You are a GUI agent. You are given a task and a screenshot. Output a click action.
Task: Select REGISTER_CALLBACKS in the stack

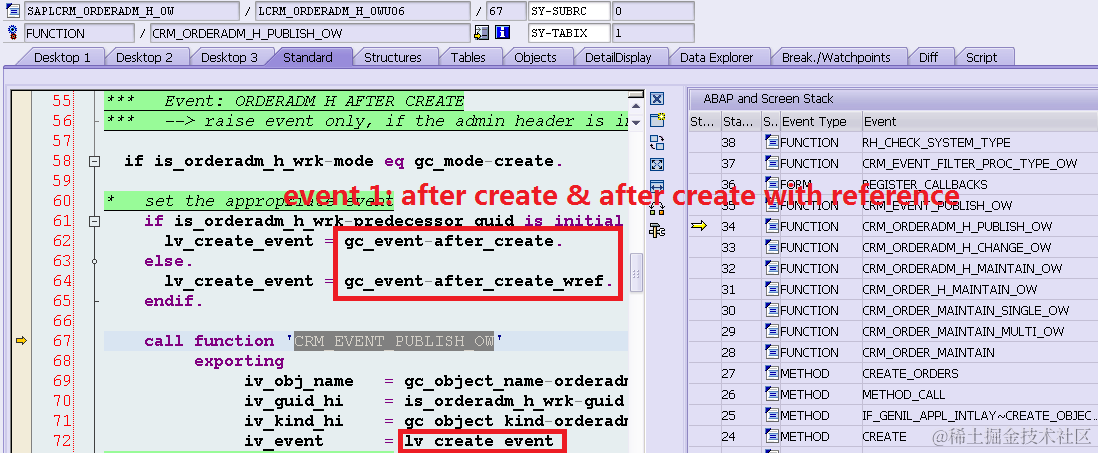pyautogui.click(x=924, y=184)
